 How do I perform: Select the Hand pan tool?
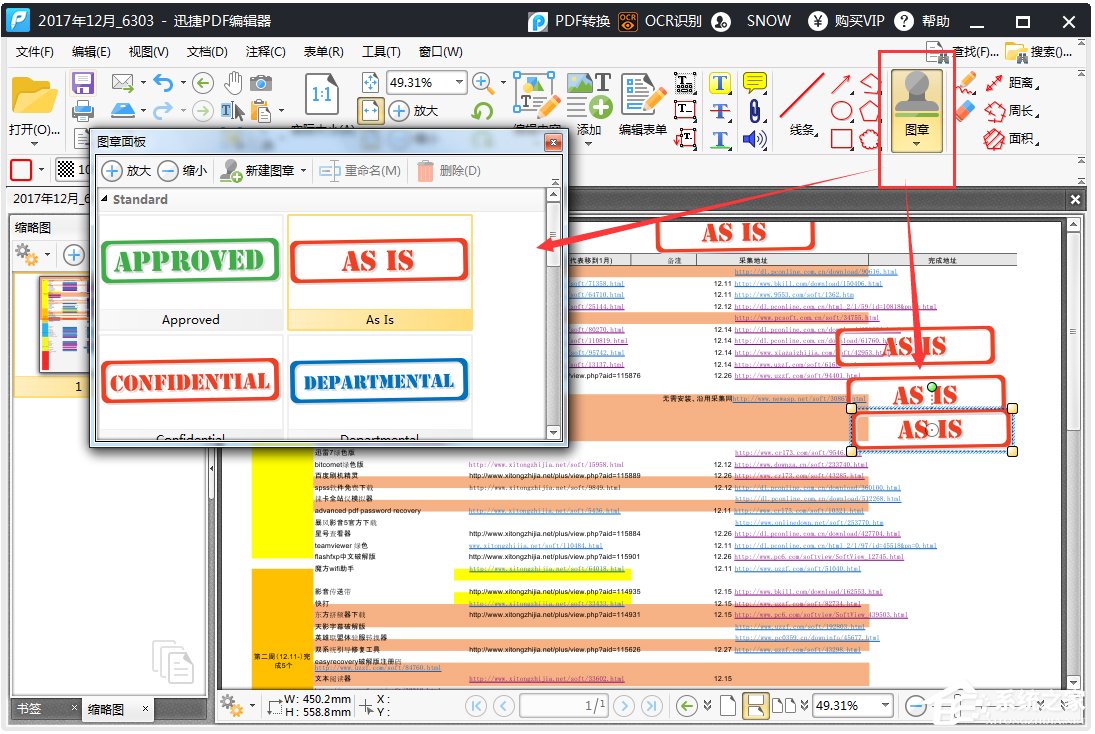point(232,83)
